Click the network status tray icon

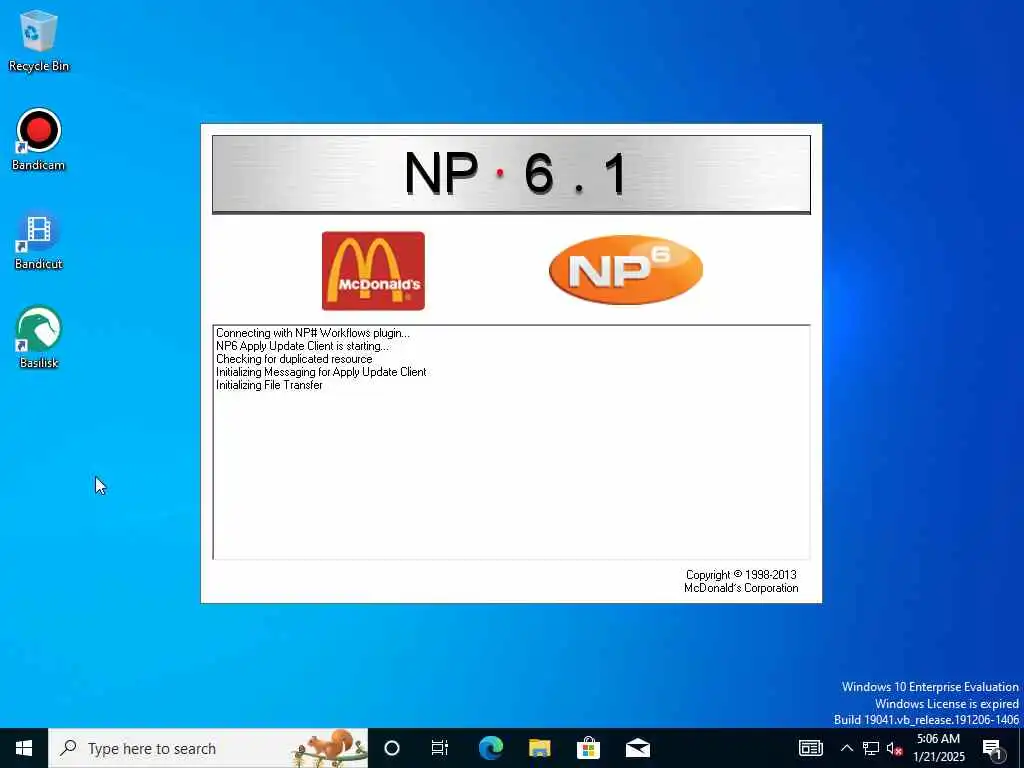[871, 748]
